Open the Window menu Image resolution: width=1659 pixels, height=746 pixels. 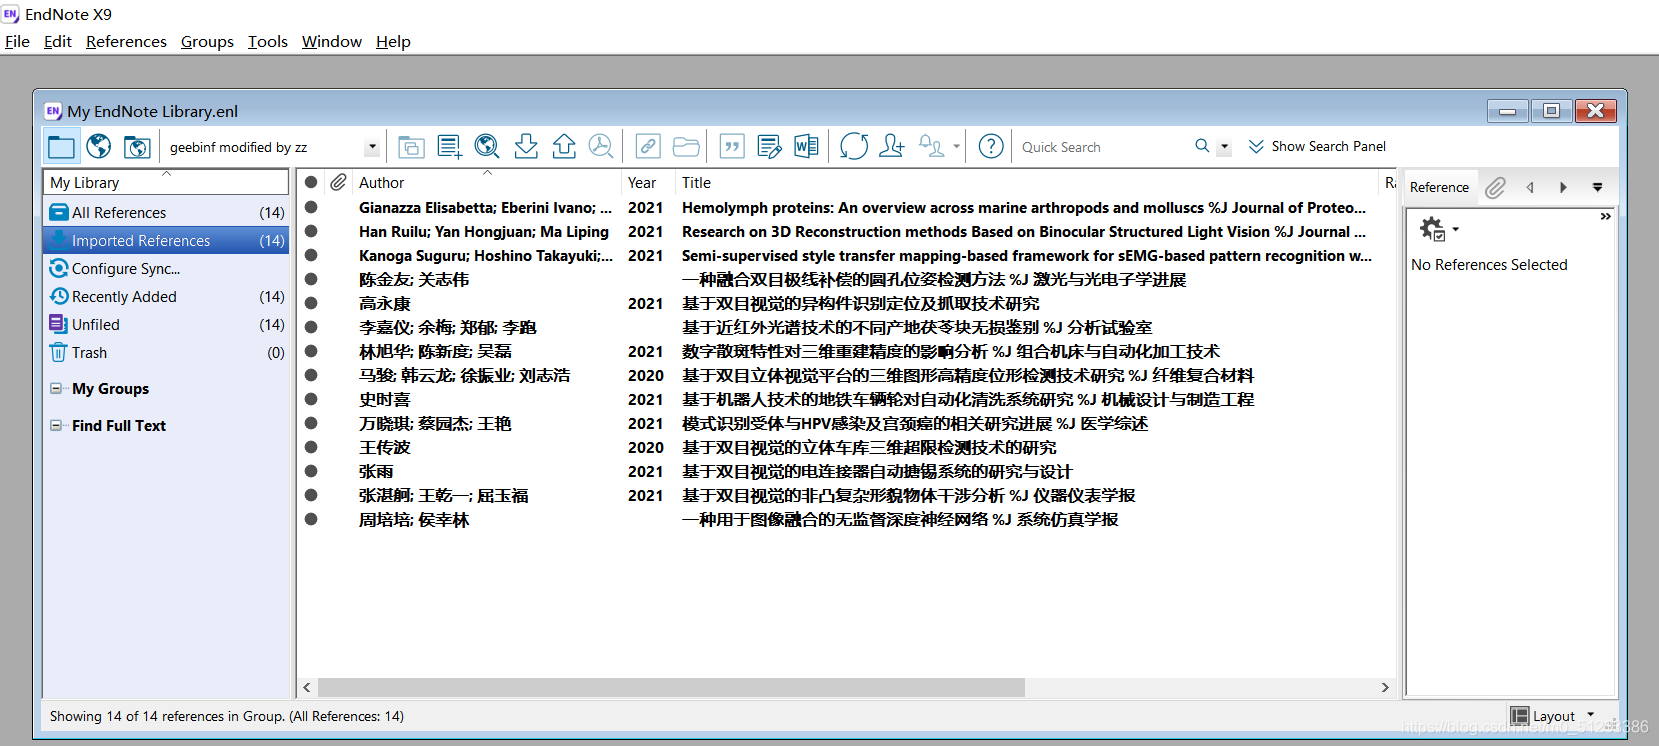pyautogui.click(x=332, y=41)
